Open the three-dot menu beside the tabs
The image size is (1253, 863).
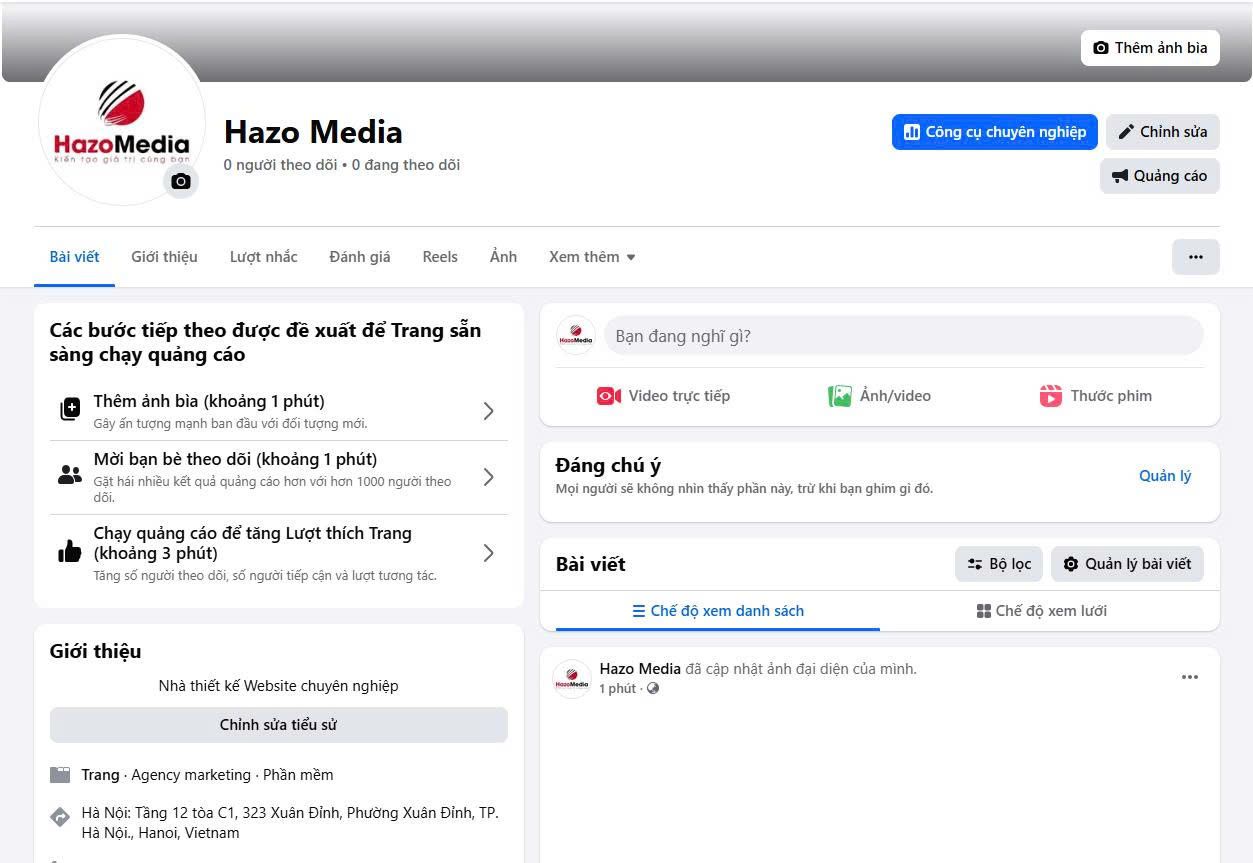click(1195, 257)
